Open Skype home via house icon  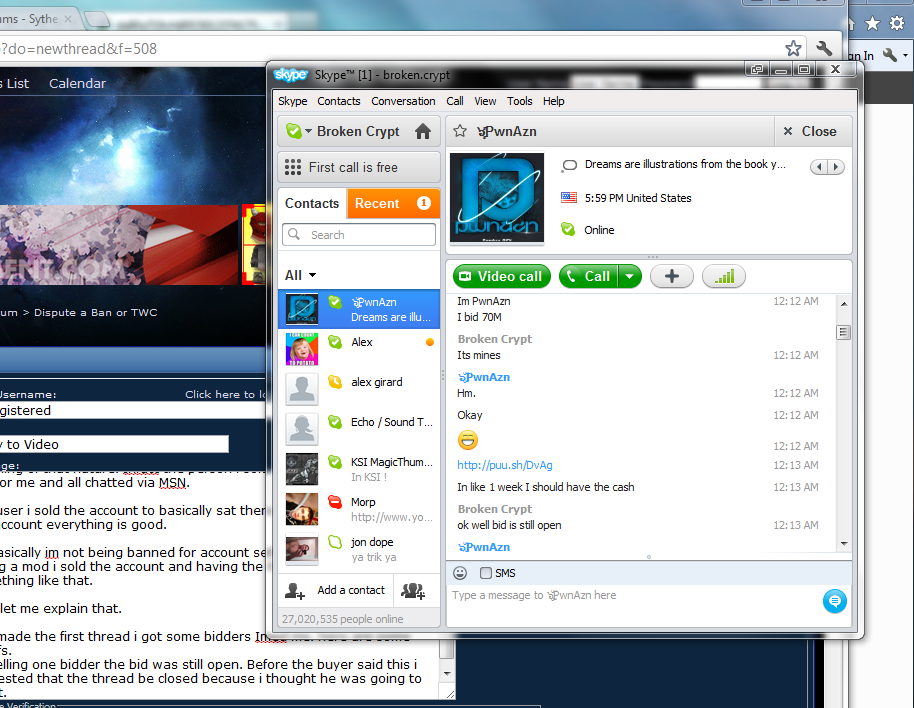(423, 132)
